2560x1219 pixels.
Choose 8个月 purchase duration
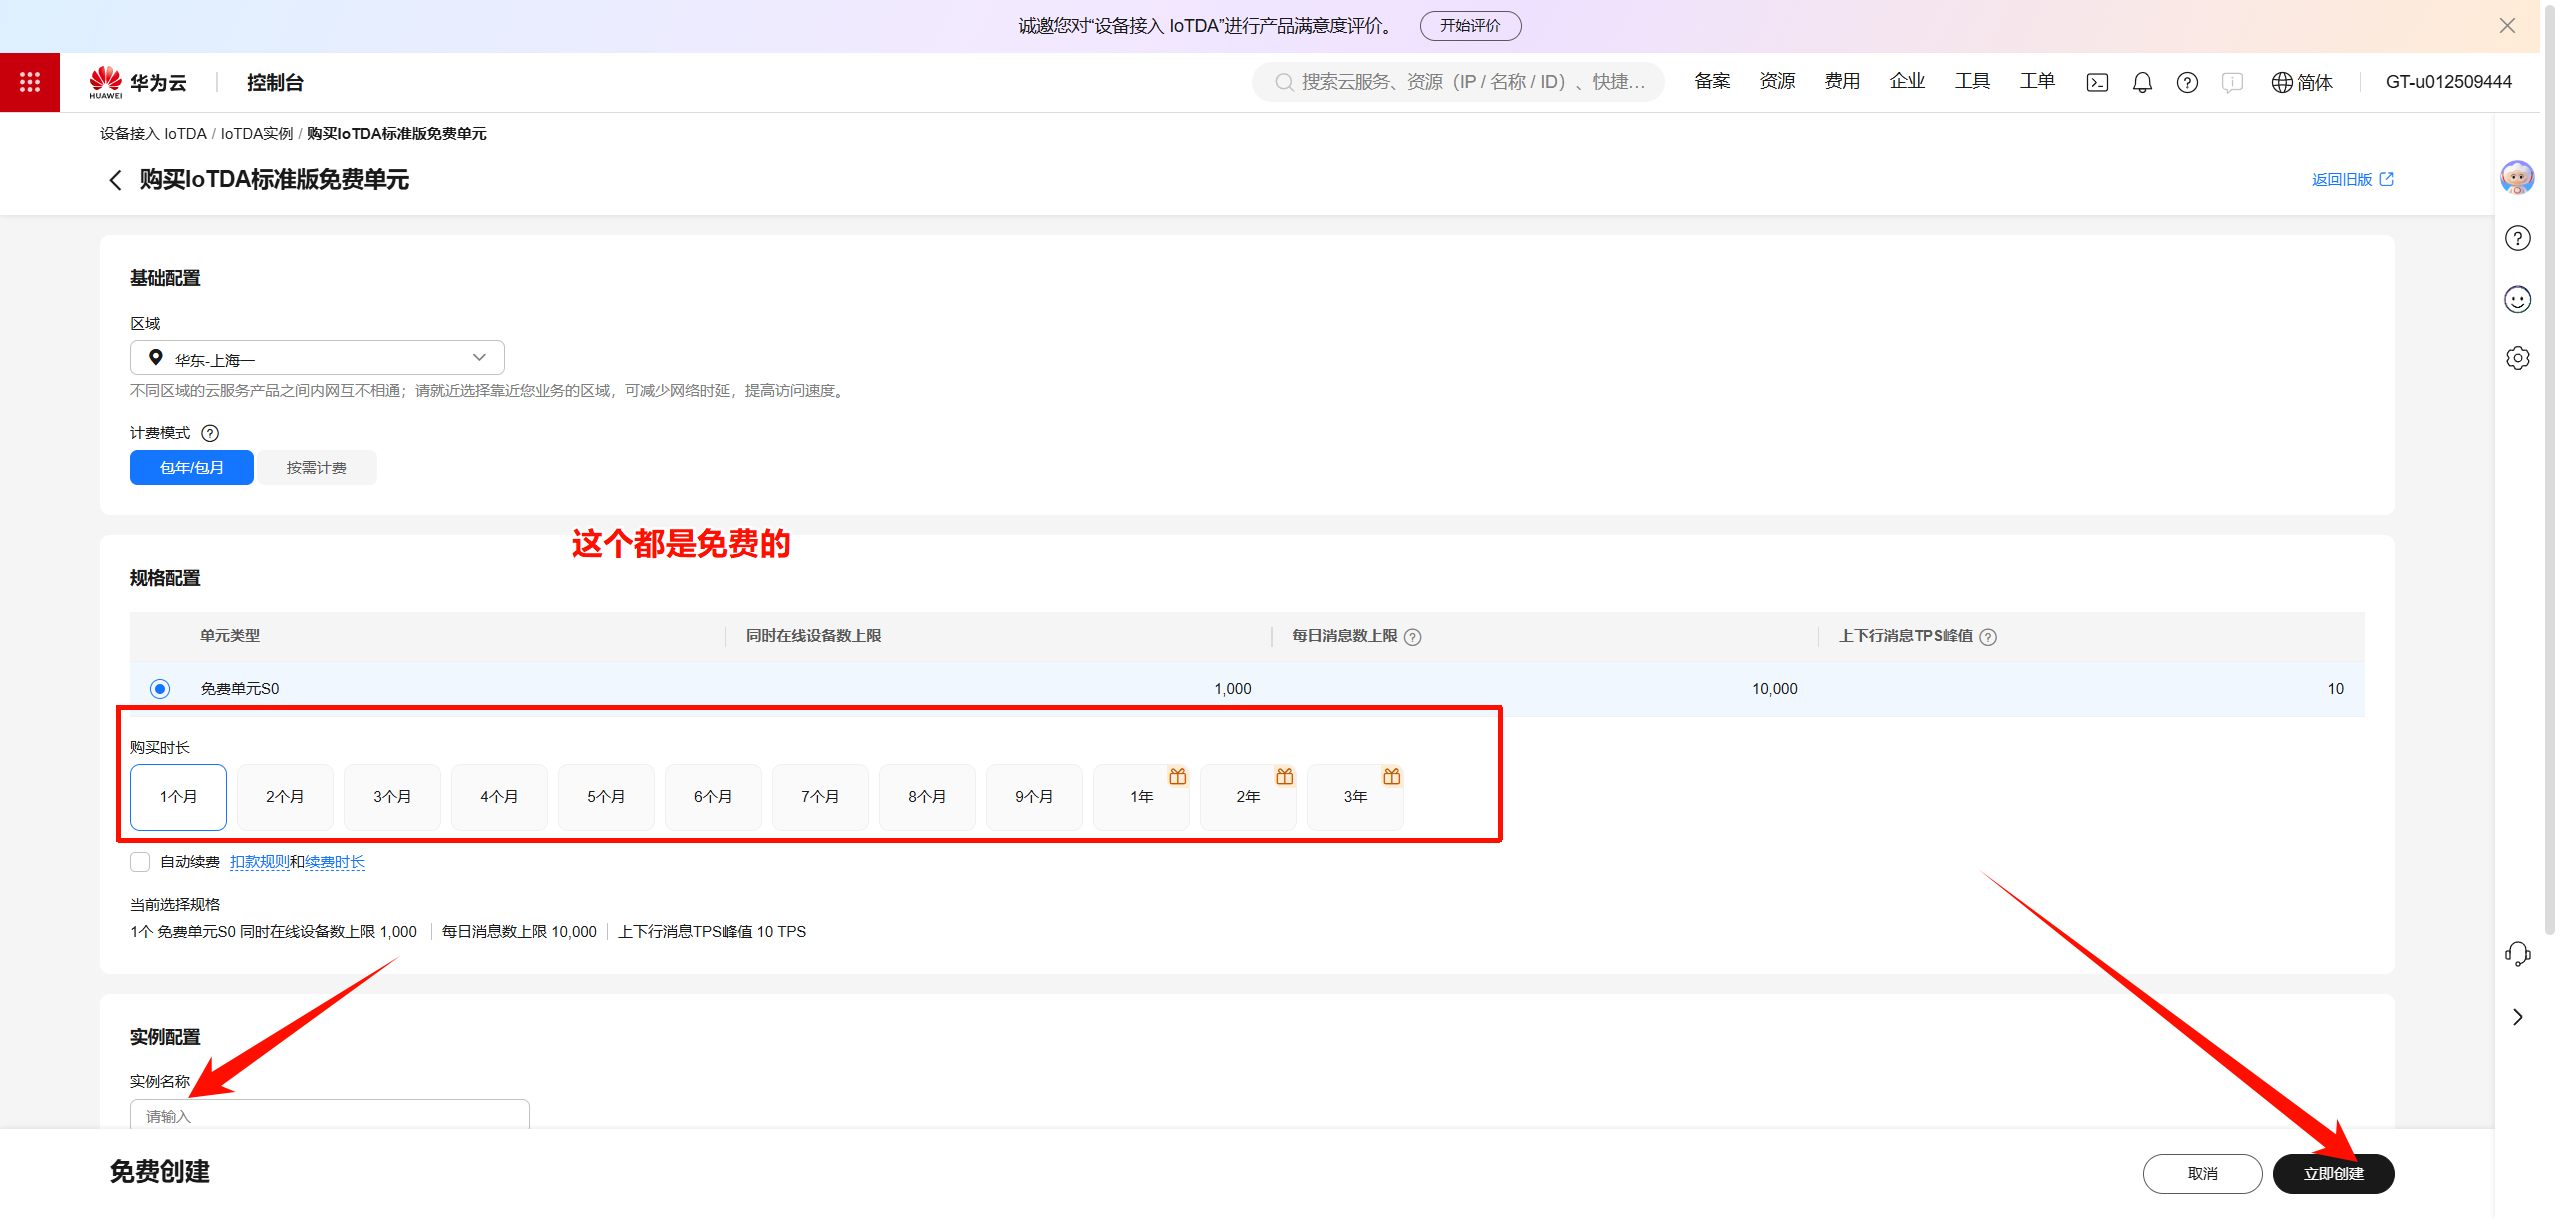pyautogui.click(x=927, y=797)
